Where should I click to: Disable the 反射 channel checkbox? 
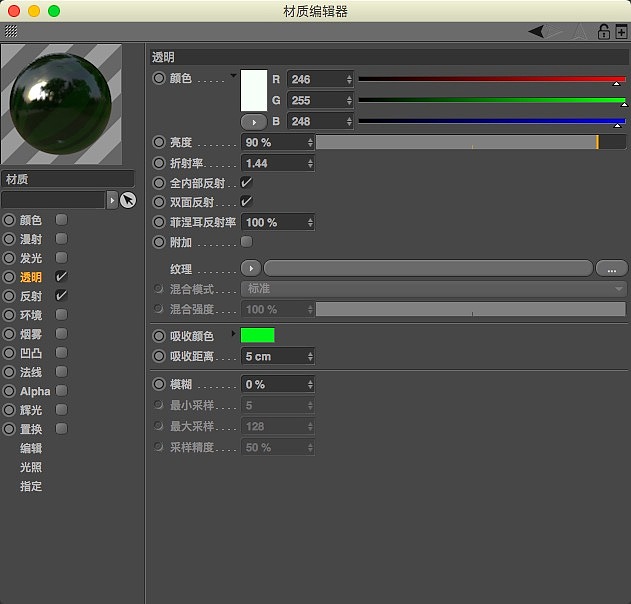click(x=61, y=296)
